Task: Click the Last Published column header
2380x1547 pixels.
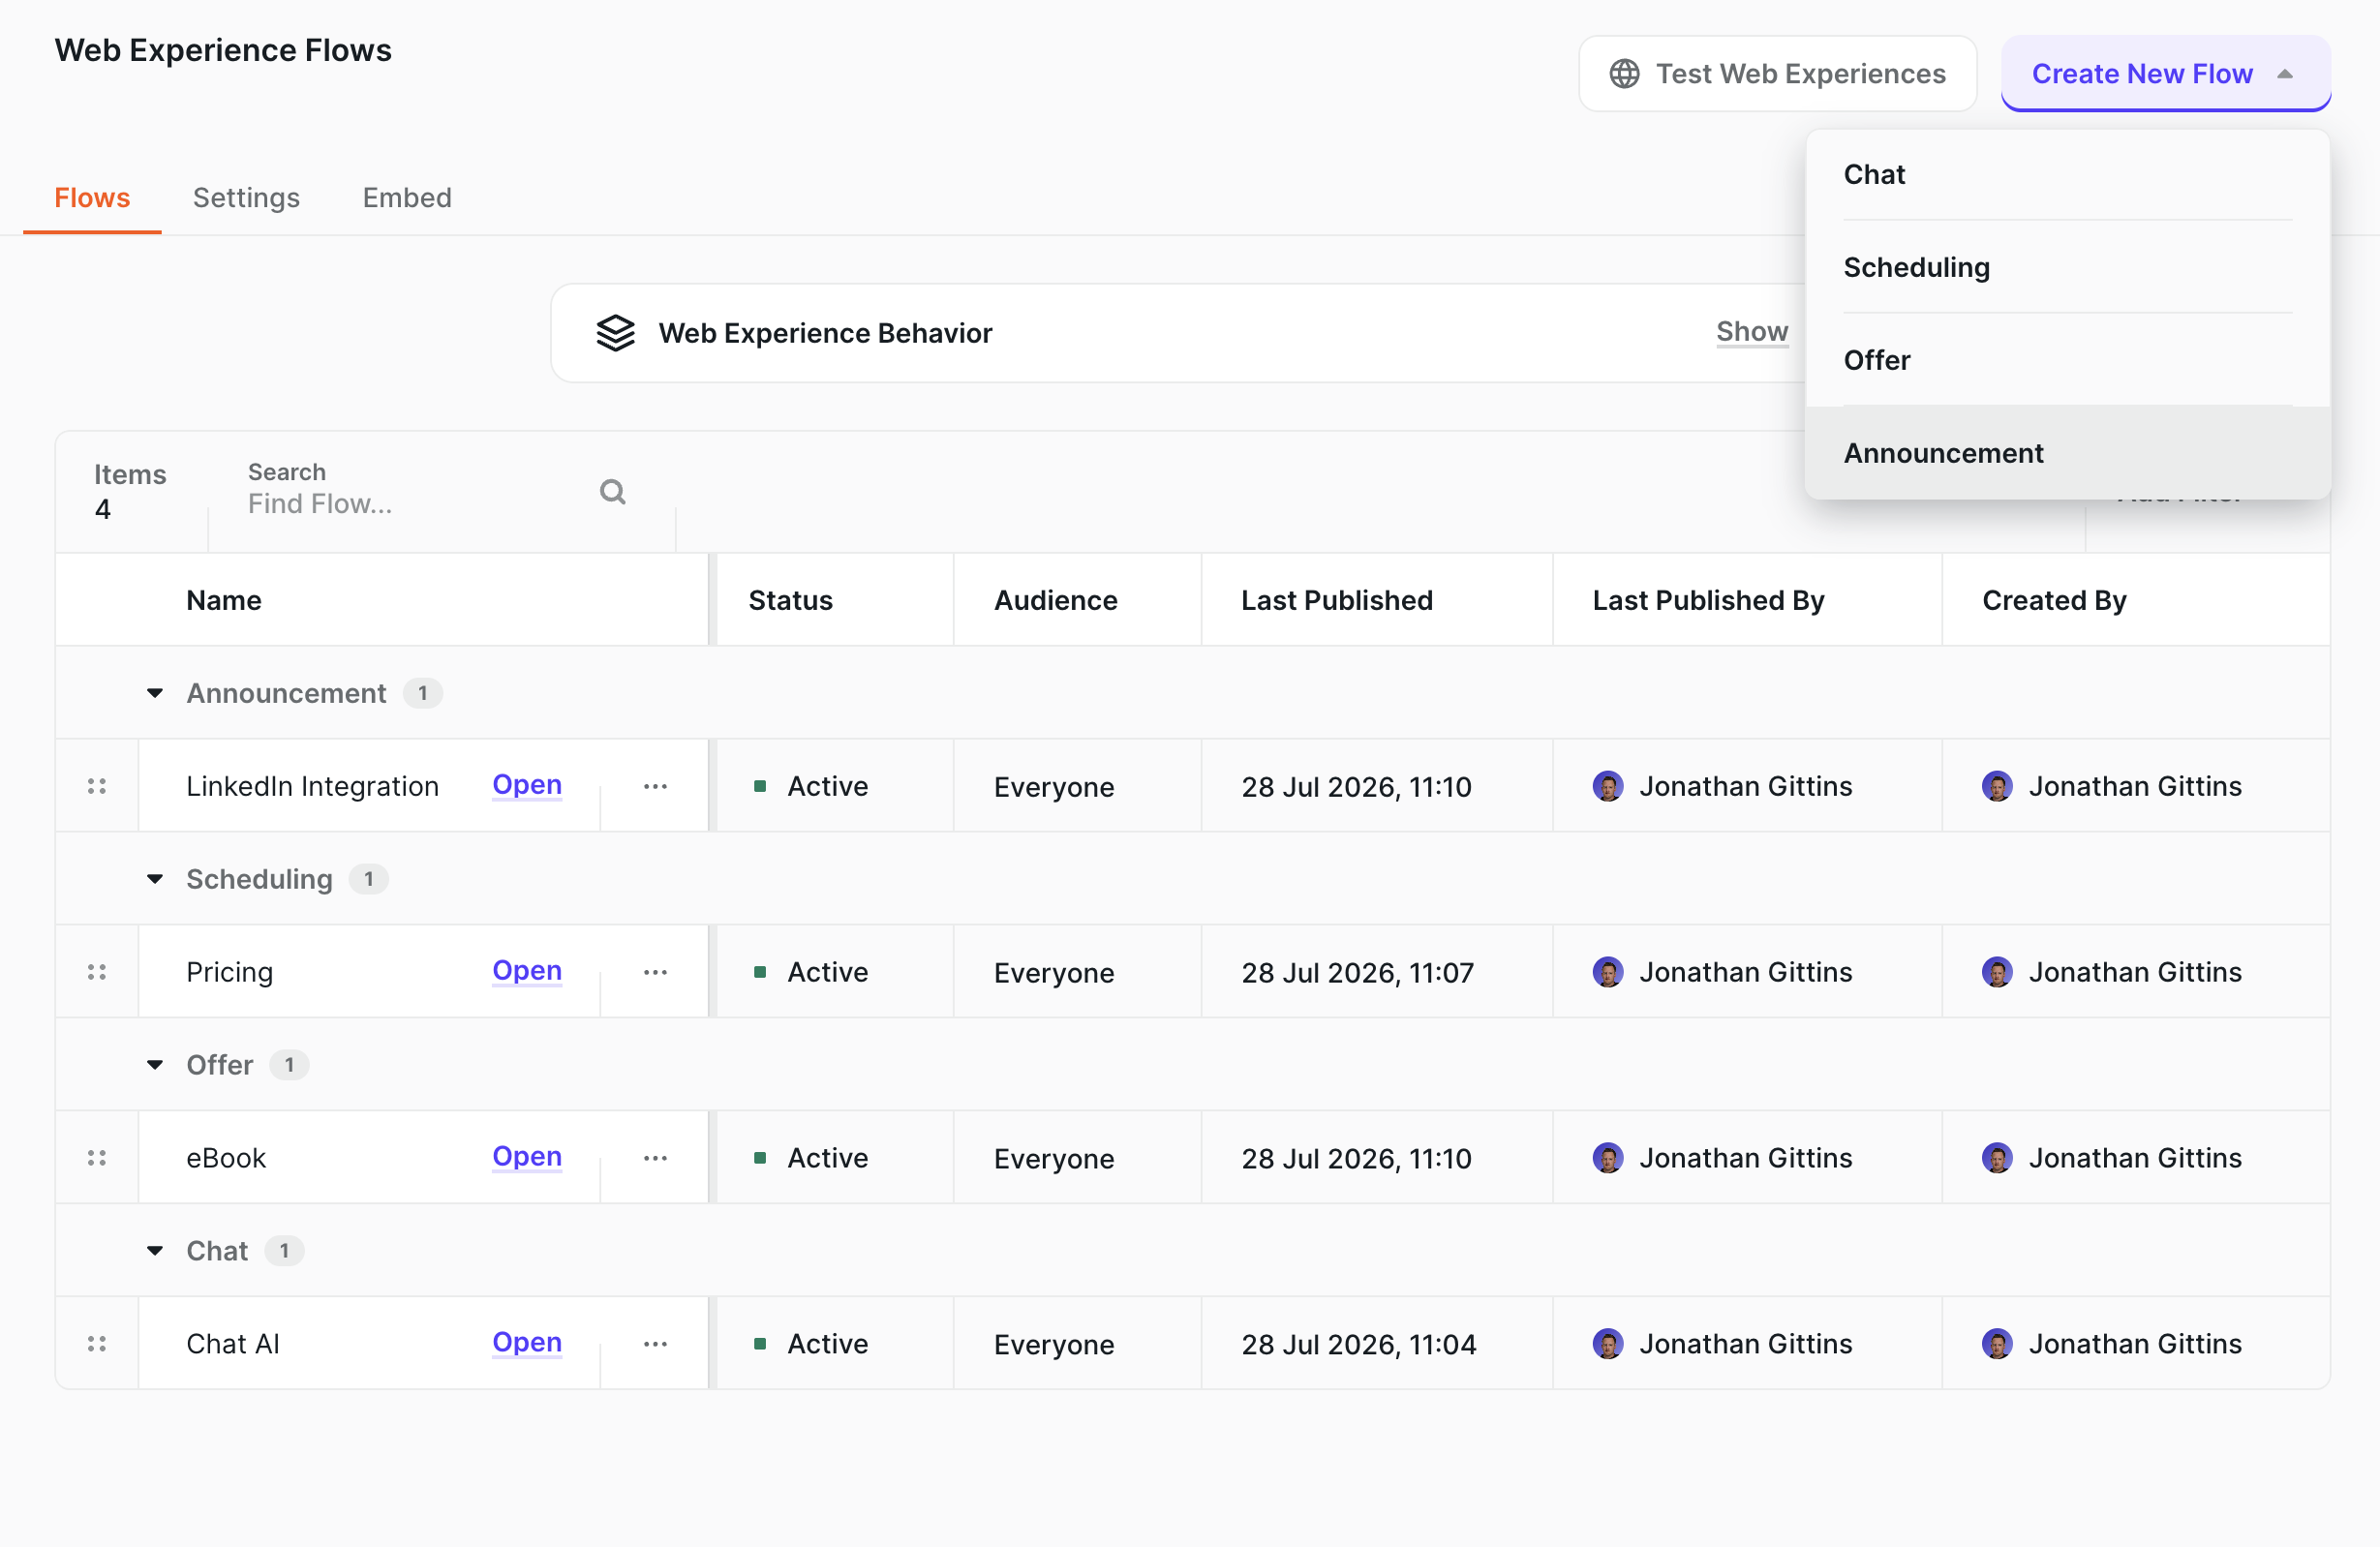Action: click(x=1337, y=600)
